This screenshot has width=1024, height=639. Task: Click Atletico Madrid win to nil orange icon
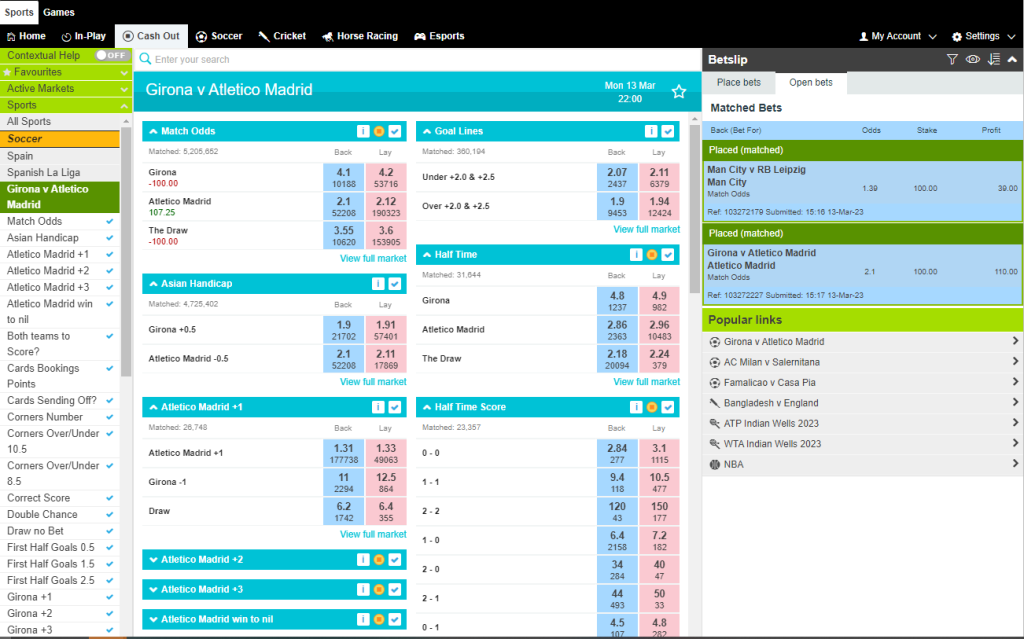click(379, 619)
